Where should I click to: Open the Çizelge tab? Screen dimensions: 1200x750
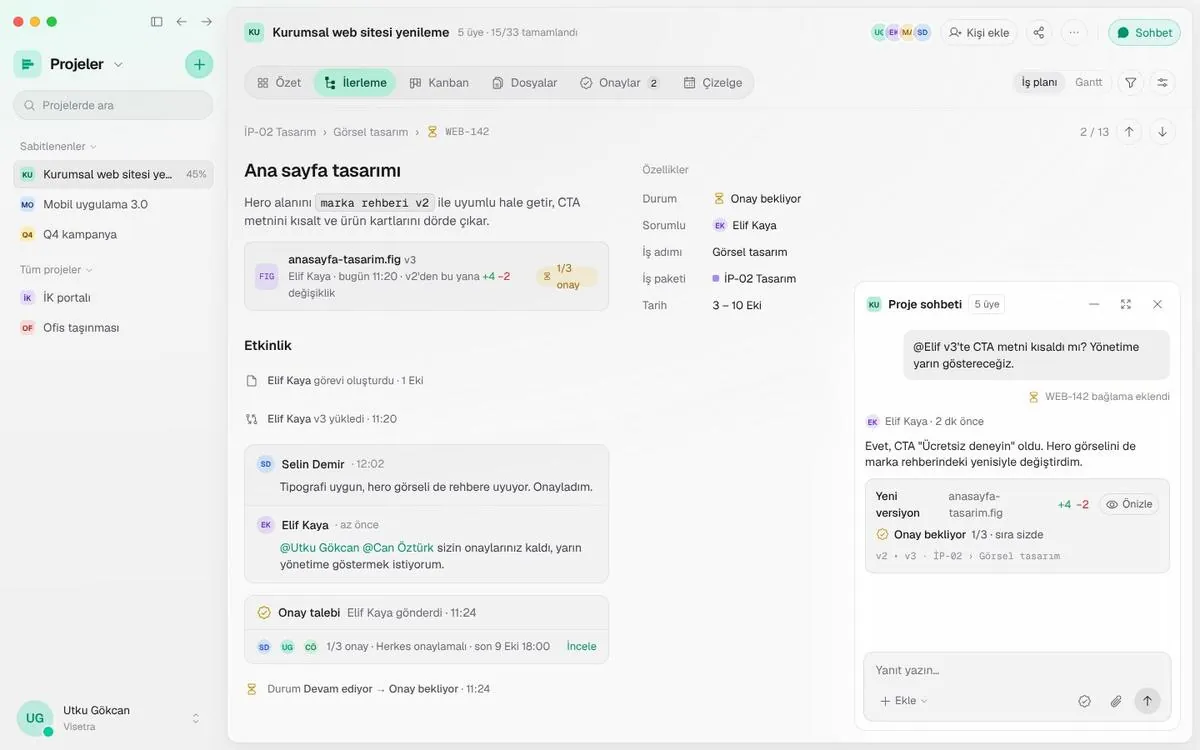click(x=713, y=83)
